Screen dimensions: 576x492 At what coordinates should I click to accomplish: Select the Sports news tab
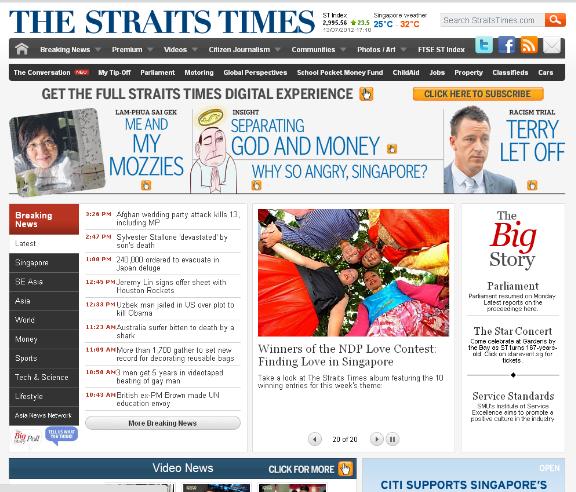tap(44, 358)
